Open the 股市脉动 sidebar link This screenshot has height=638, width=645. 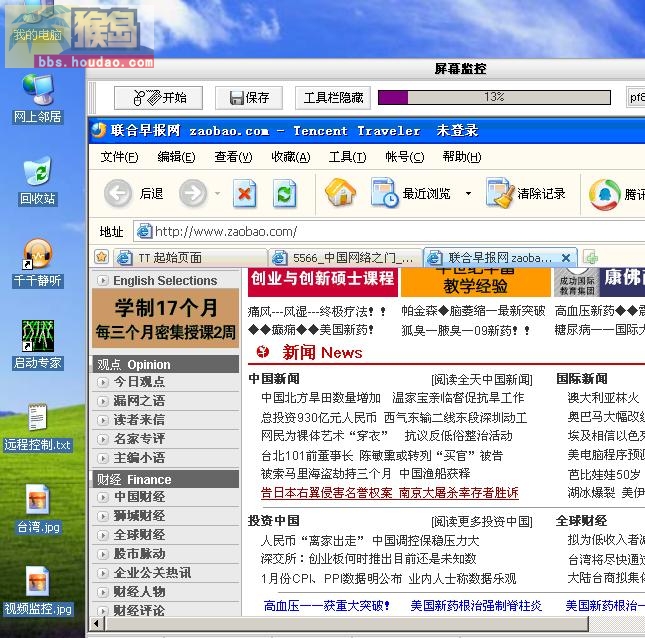[x=139, y=554]
